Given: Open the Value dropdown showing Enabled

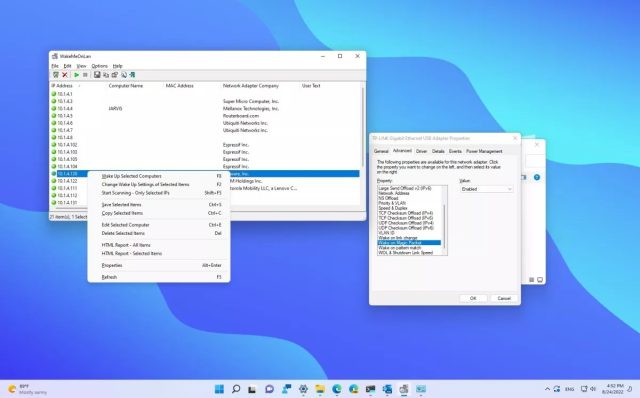Looking at the screenshot, I should tap(486, 189).
